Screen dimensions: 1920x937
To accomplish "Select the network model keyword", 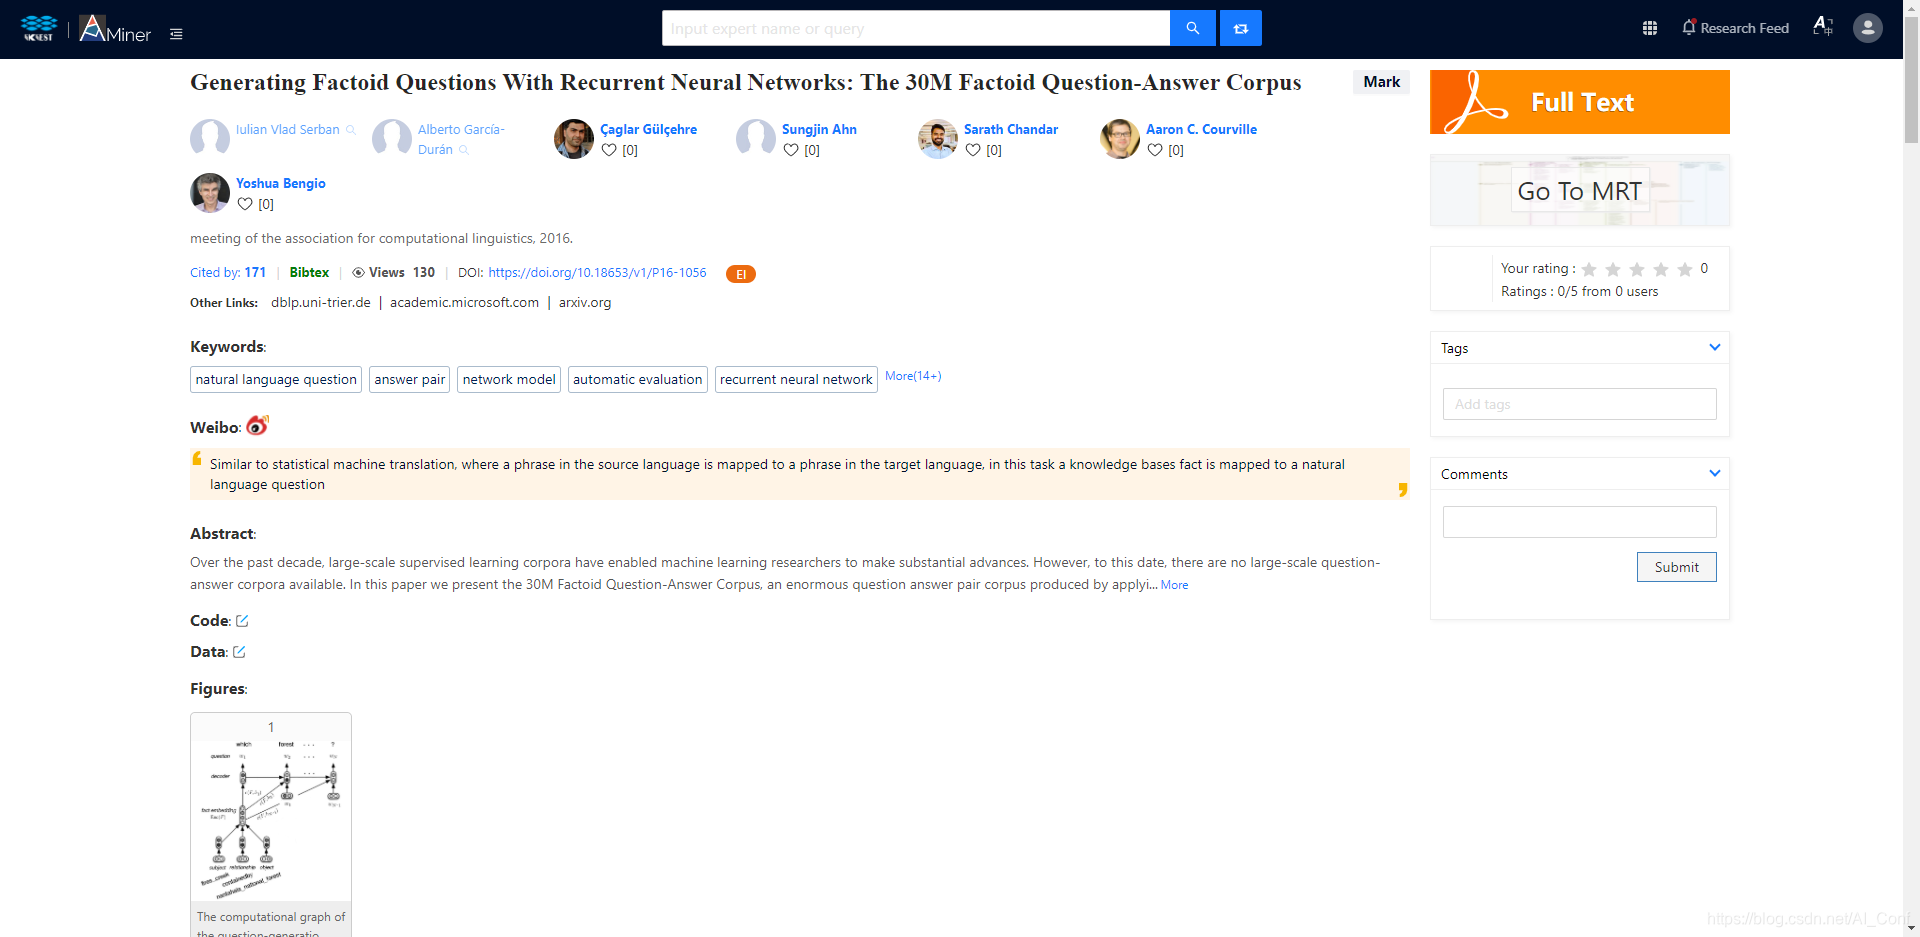I will click(x=509, y=380).
